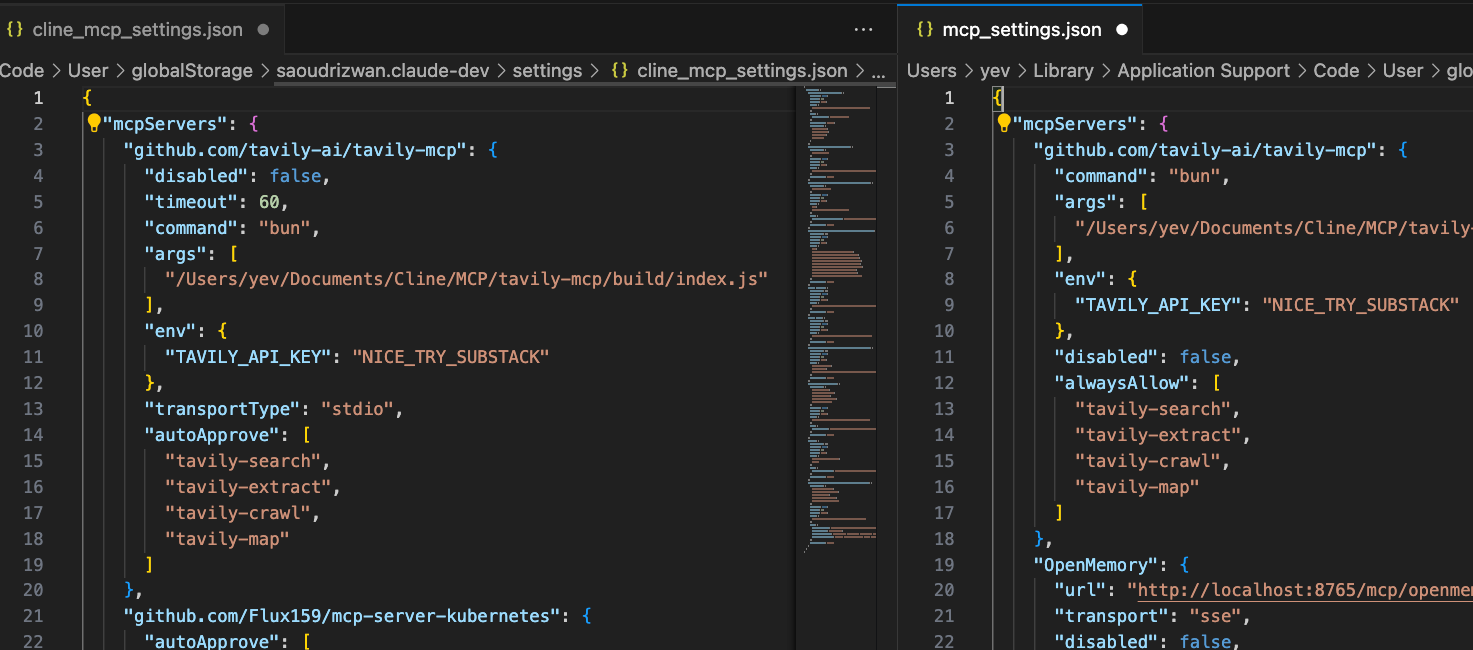The width and height of the screenshot is (1473, 650).
Task: Click the value 60 on line 5
Action: pyautogui.click(x=270, y=202)
